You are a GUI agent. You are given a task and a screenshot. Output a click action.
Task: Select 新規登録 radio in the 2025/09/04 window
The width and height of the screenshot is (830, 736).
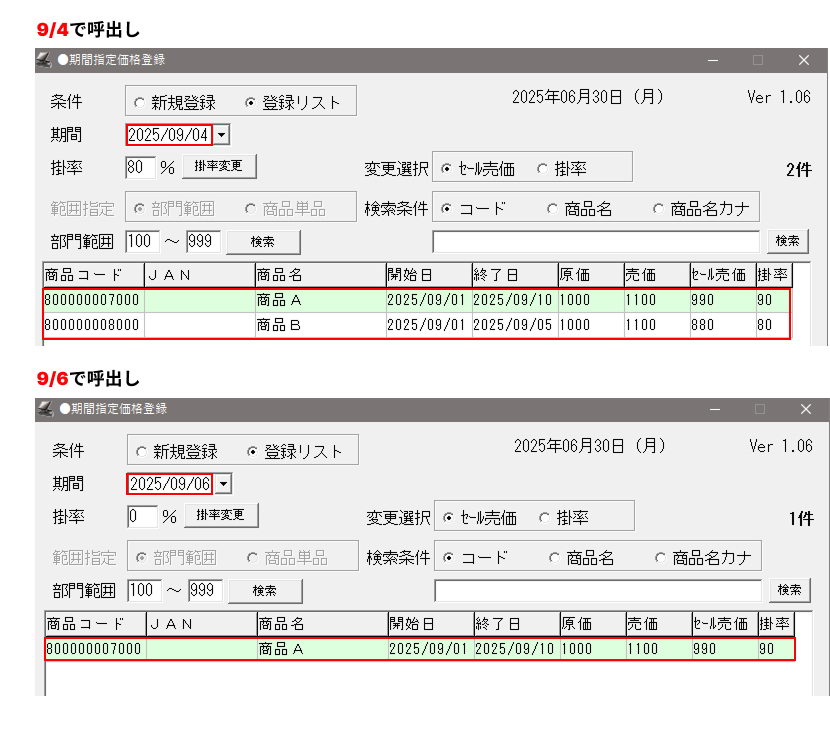click(138, 102)
